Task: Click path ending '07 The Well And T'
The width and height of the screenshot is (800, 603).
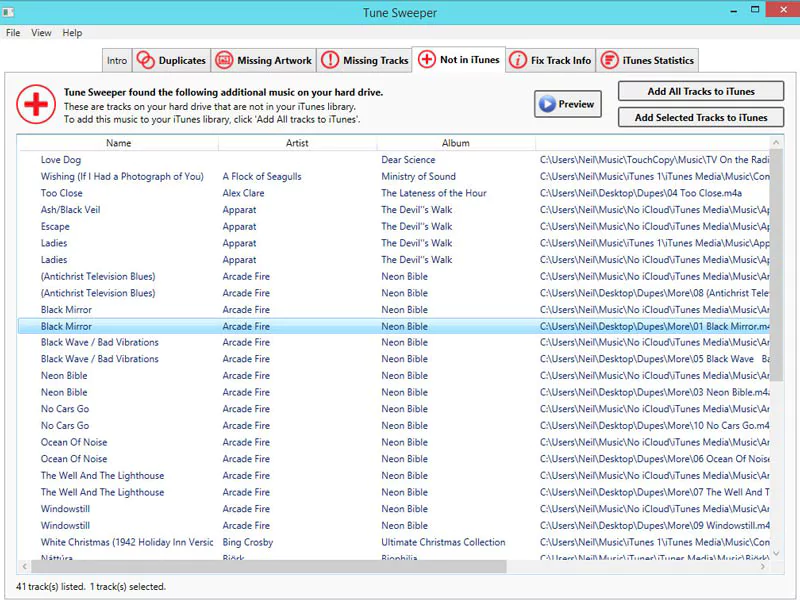Action: [655, 492]
